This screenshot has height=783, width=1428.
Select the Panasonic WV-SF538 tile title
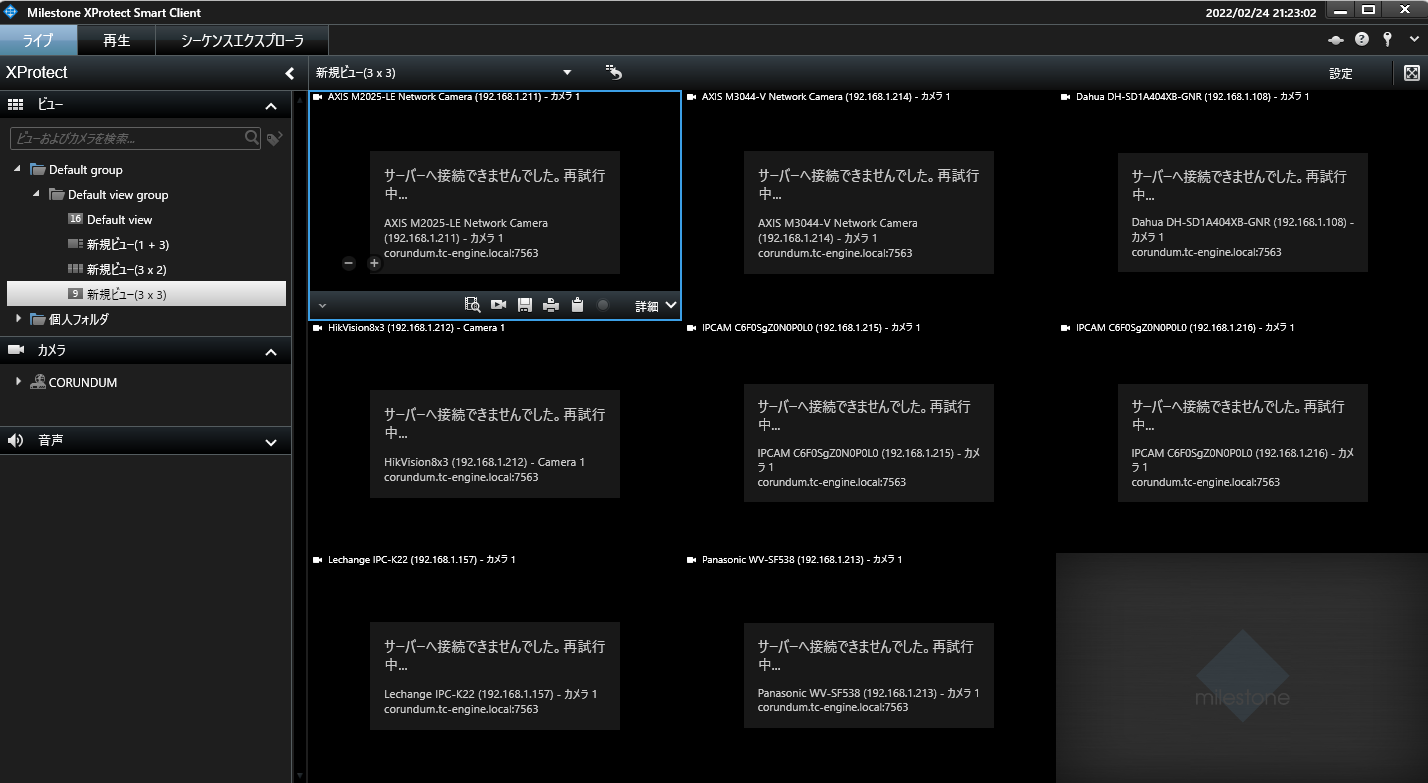802,560
